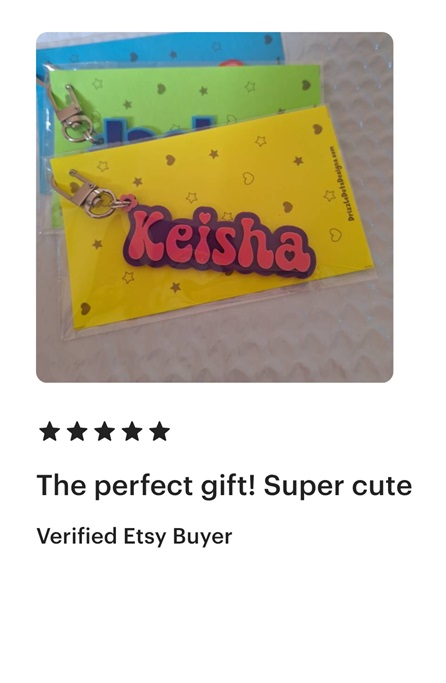This screenshot has height=683, width=446.
Task: Click the first rating star
Action: (49, 432)
